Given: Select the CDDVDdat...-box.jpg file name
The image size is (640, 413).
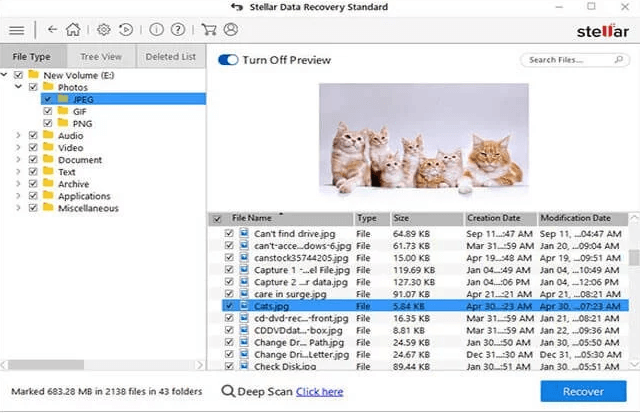Looking at the screenshot, I should (298, 330).
